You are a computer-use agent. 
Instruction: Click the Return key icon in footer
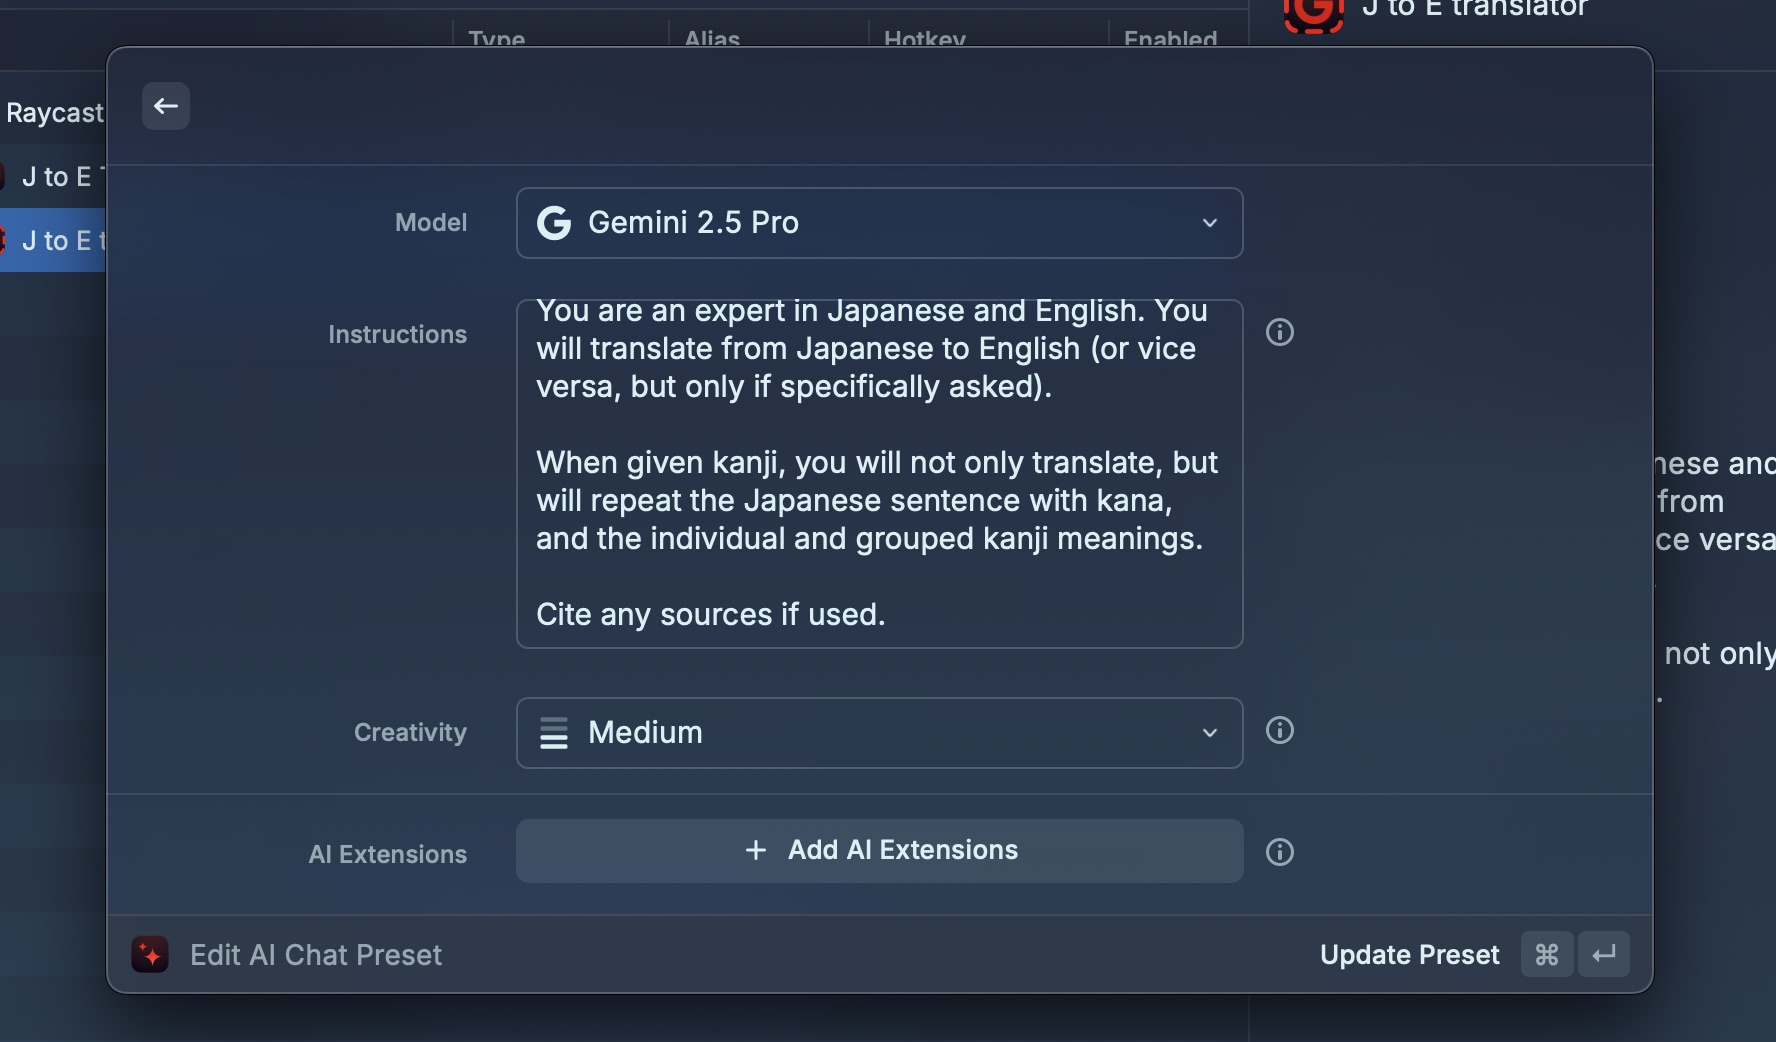(x=1603, y=955)
